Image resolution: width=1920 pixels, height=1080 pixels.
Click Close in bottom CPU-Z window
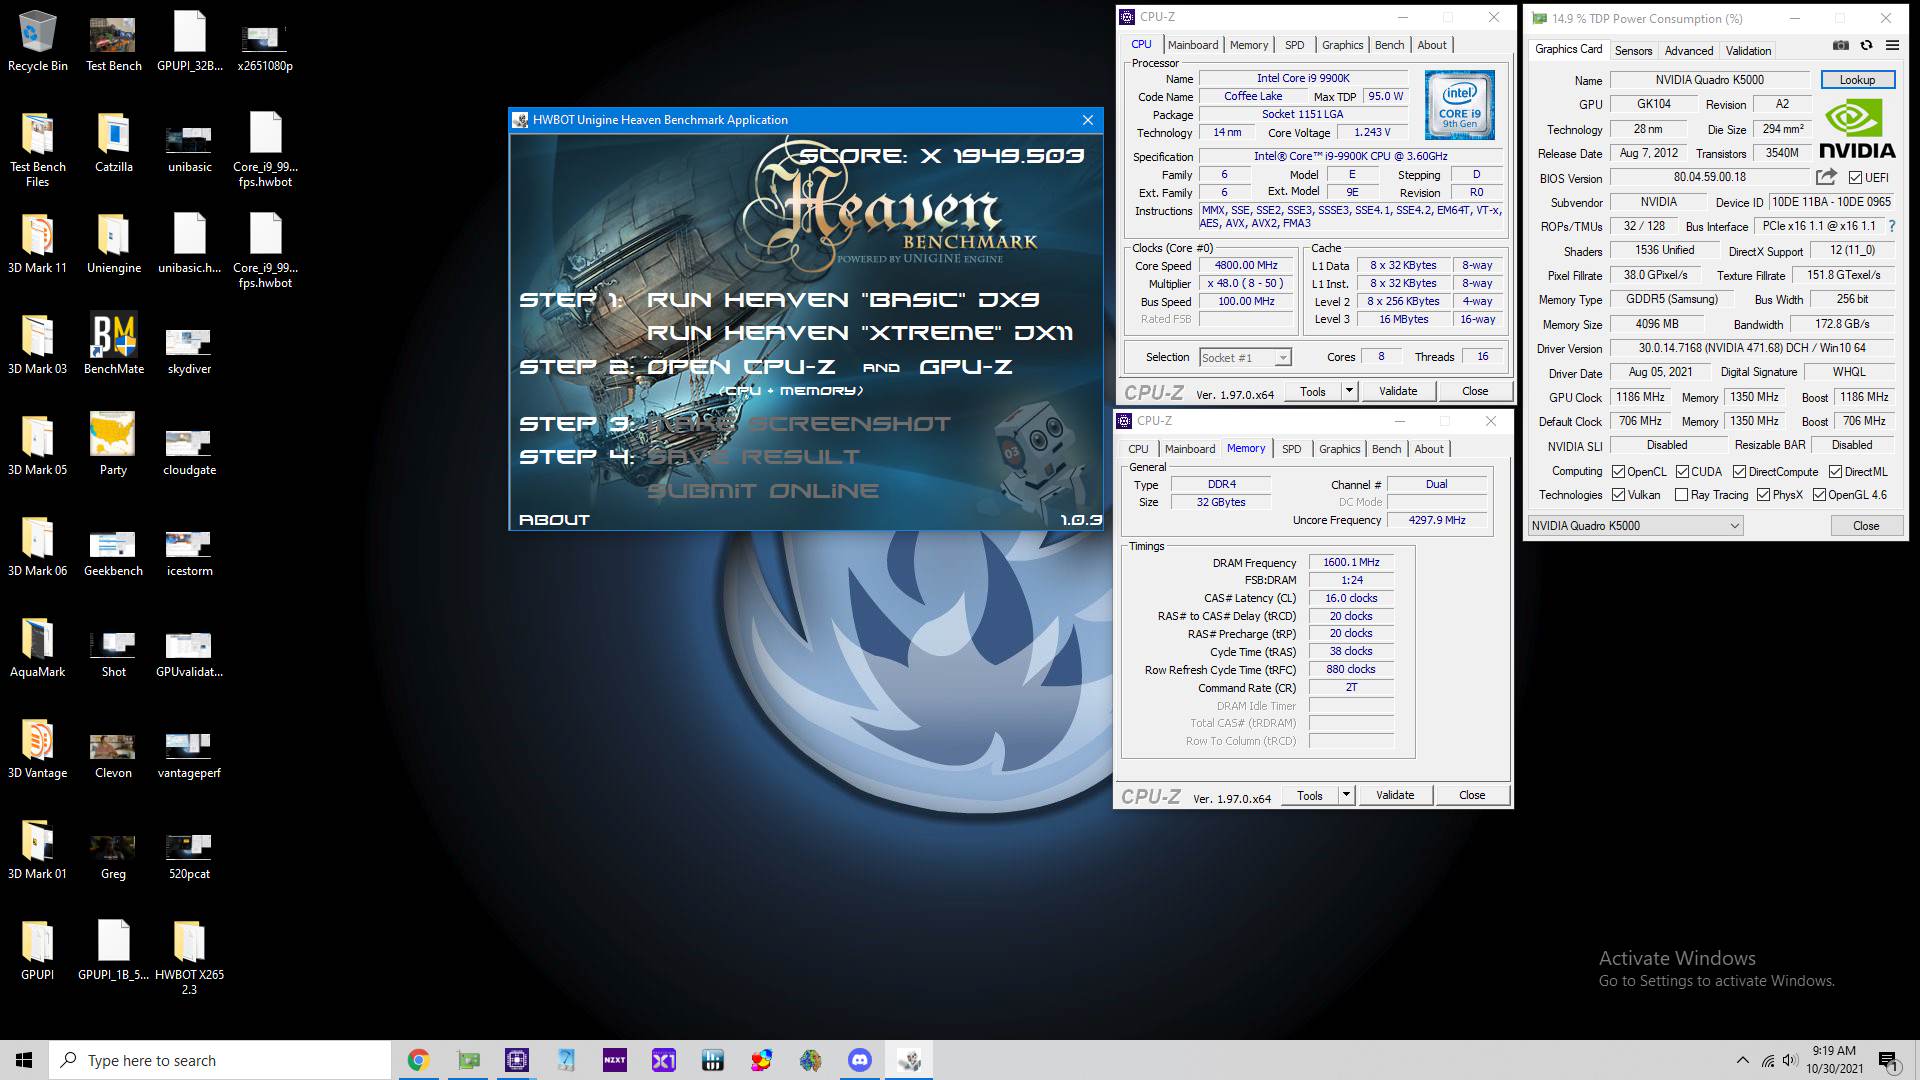1472,795
